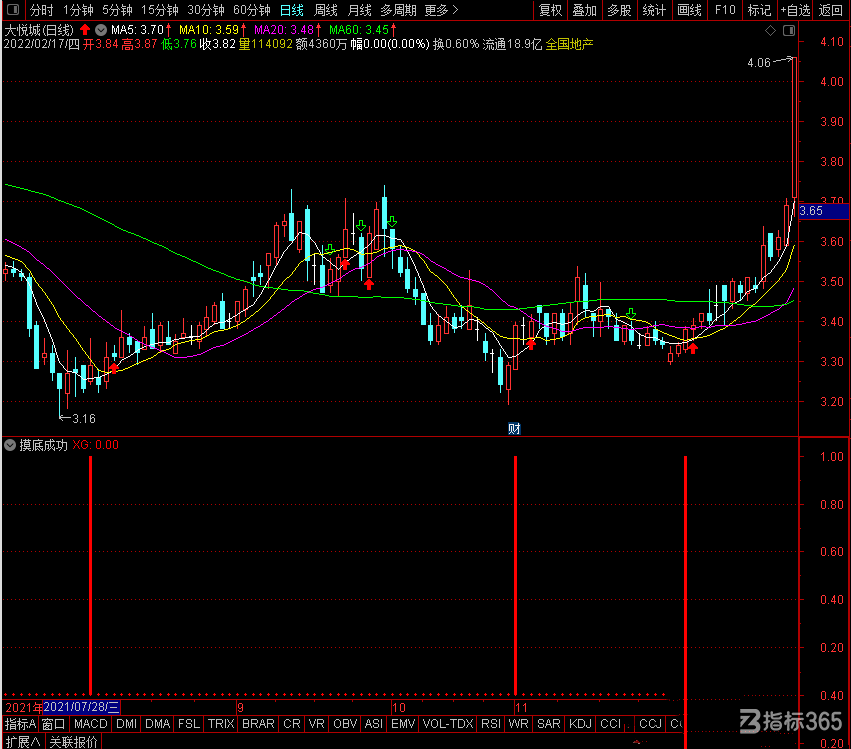Switch to 月线 monthly chart
Image resolution: width=851 pixels, height=749 pixels.
(359, 10)
